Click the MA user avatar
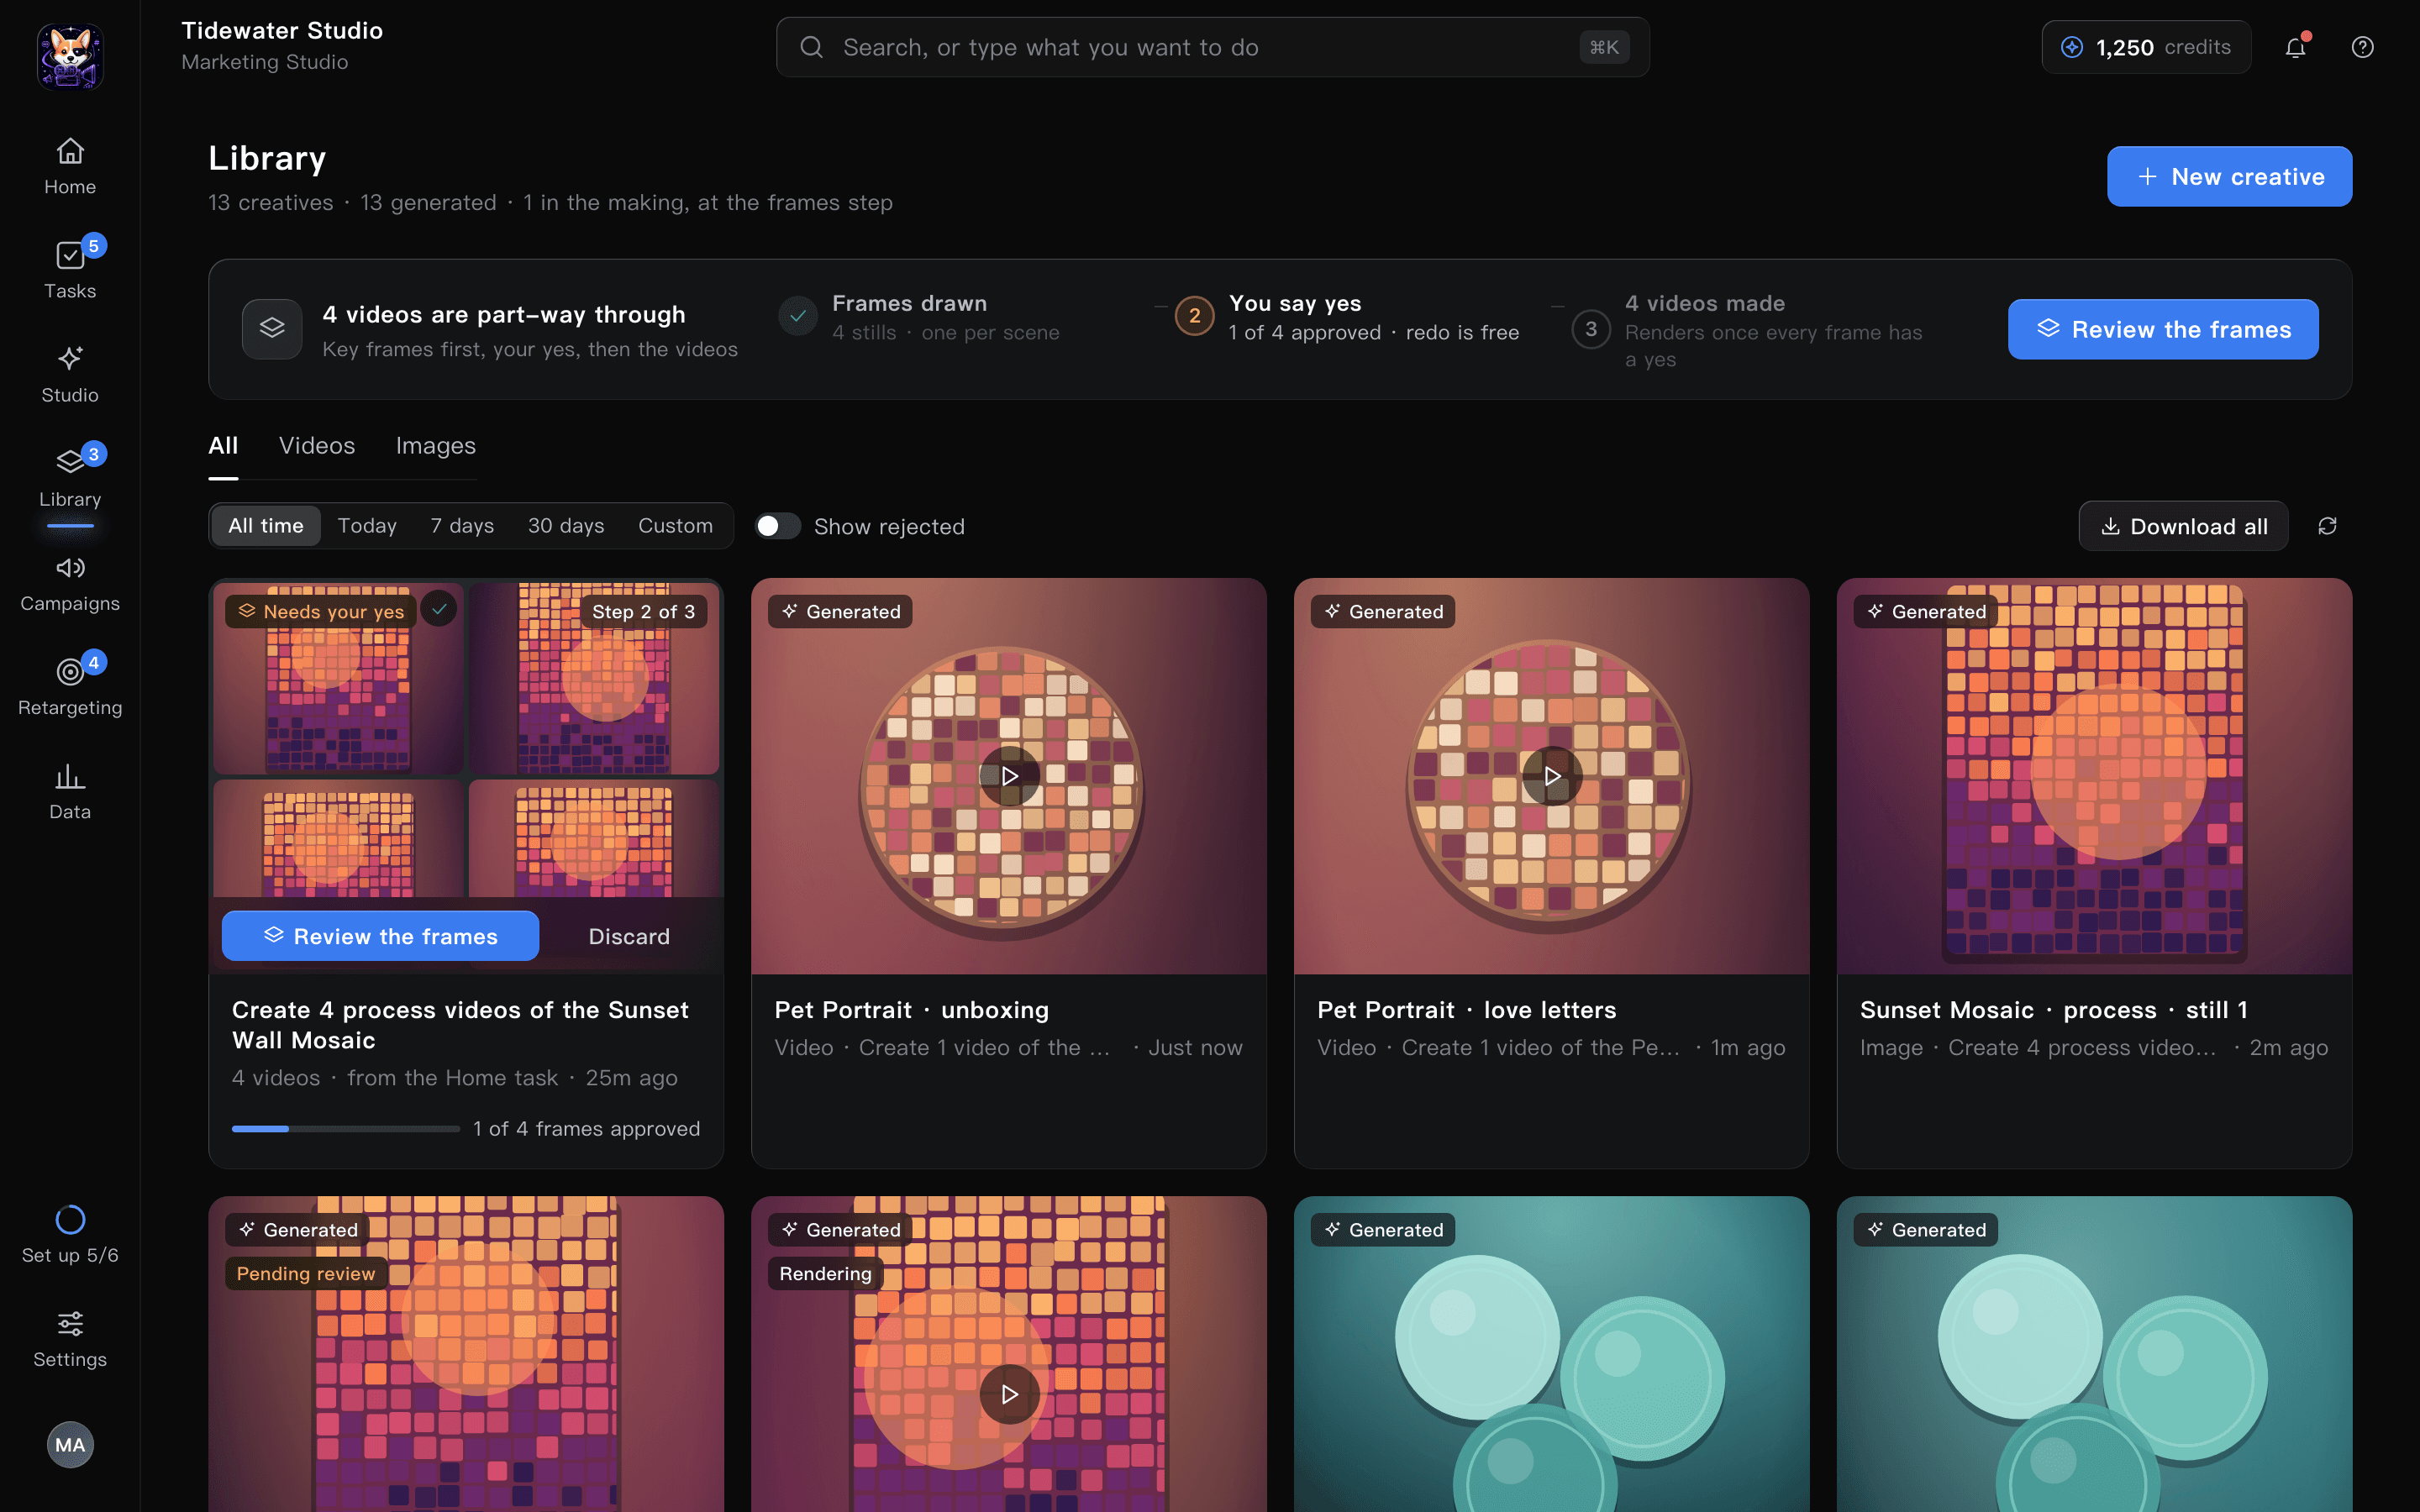The height and width of the screenshot is (1512, 2420). pos(70,1444)
